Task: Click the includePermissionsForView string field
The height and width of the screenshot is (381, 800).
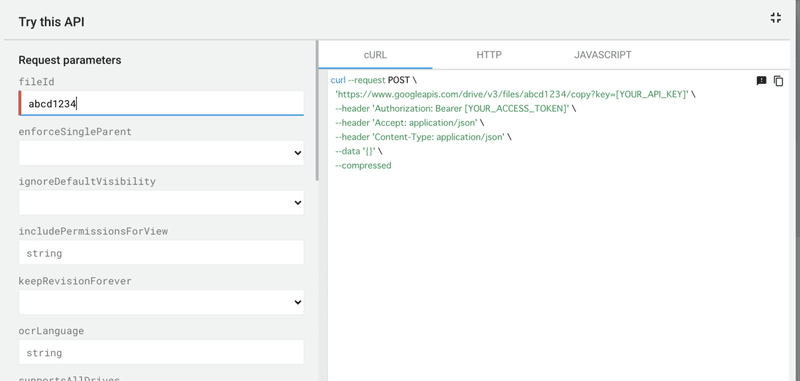Action: (x=161, y=252)
